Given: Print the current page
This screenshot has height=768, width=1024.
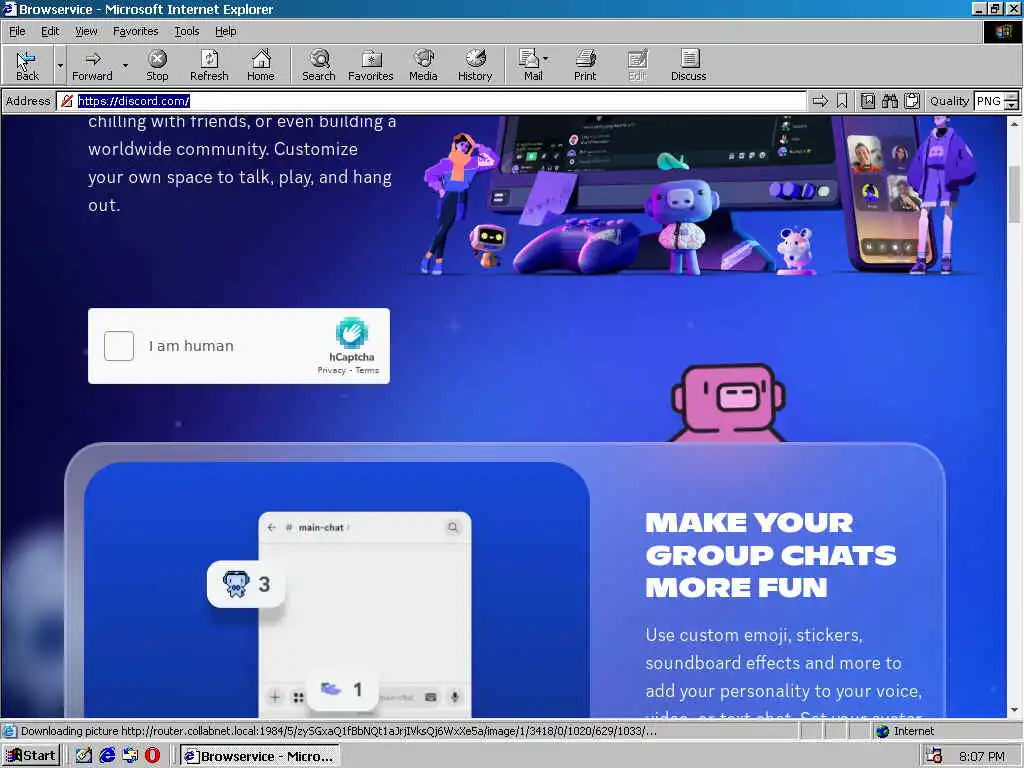Looking at the screenshot, I should 585,65.
